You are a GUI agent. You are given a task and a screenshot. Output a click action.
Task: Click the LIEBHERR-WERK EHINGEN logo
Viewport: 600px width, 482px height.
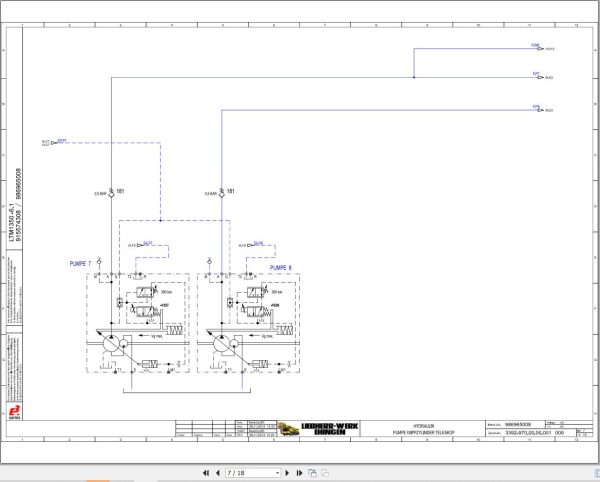(x=330, y=429)
